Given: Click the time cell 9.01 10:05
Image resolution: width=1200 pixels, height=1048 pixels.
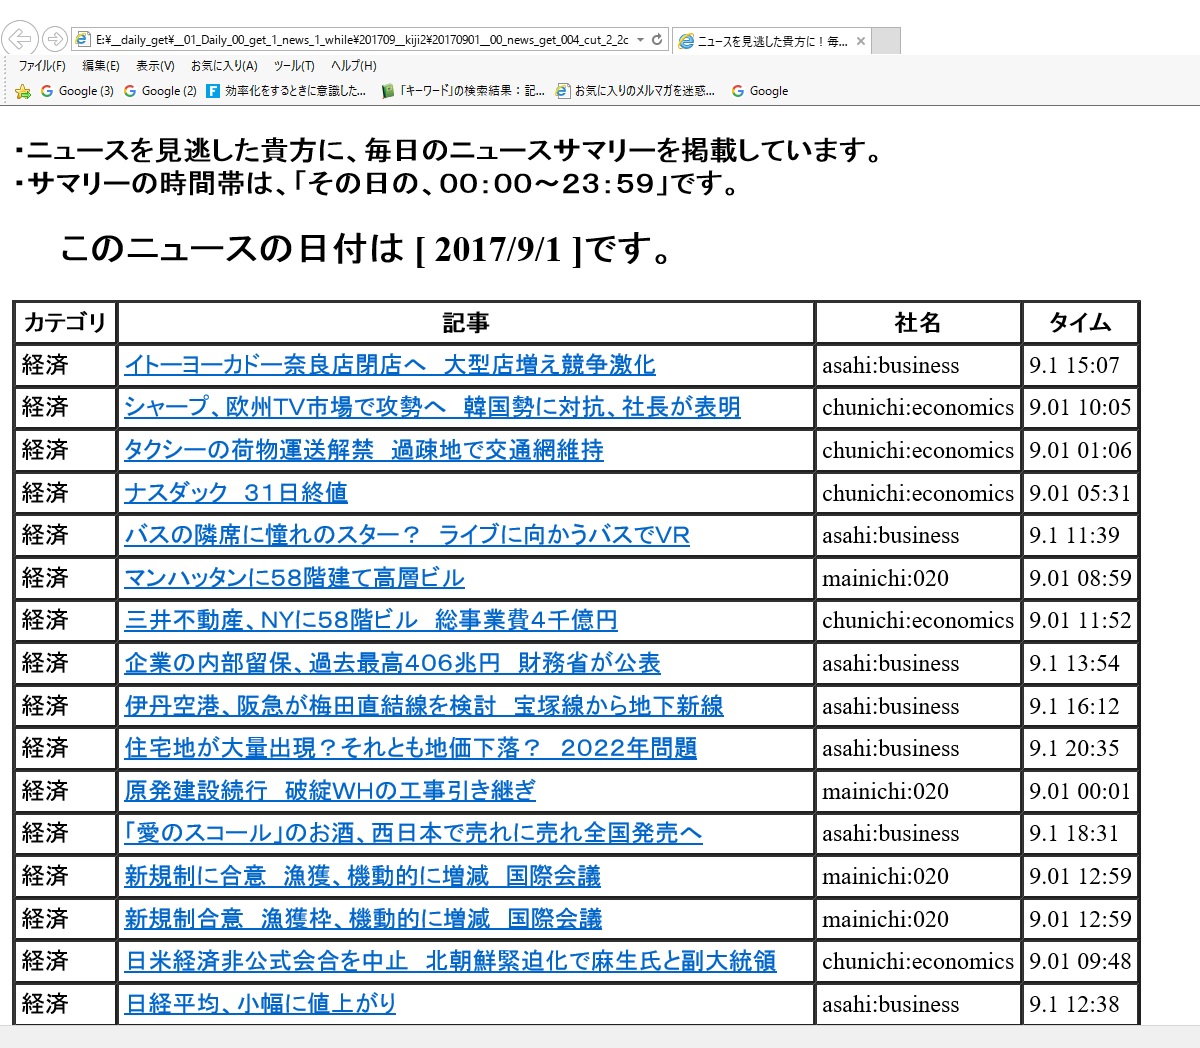Looking at the screenshot, I should [1080, 407].
